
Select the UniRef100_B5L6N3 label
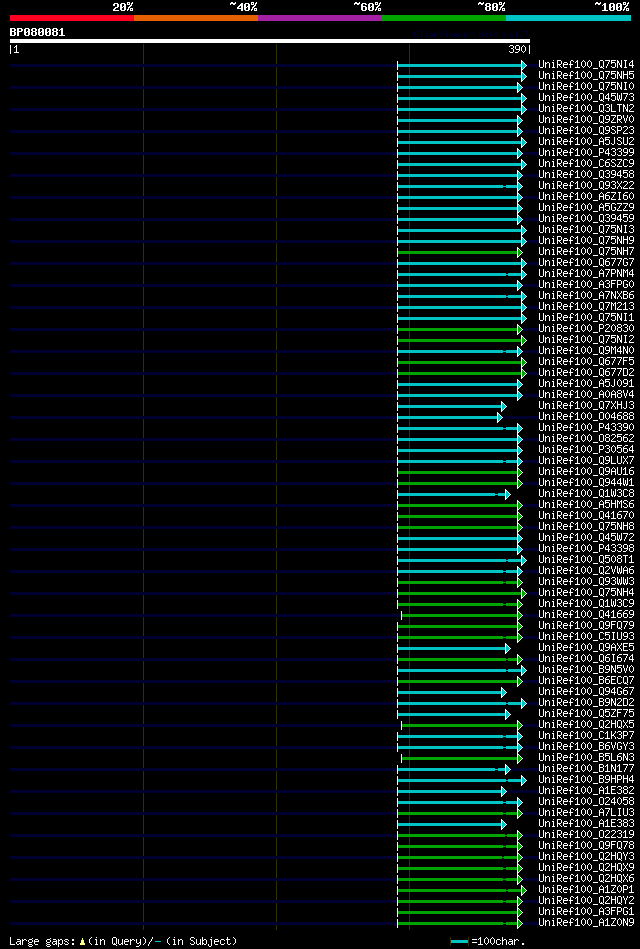(x=586, y=758)
